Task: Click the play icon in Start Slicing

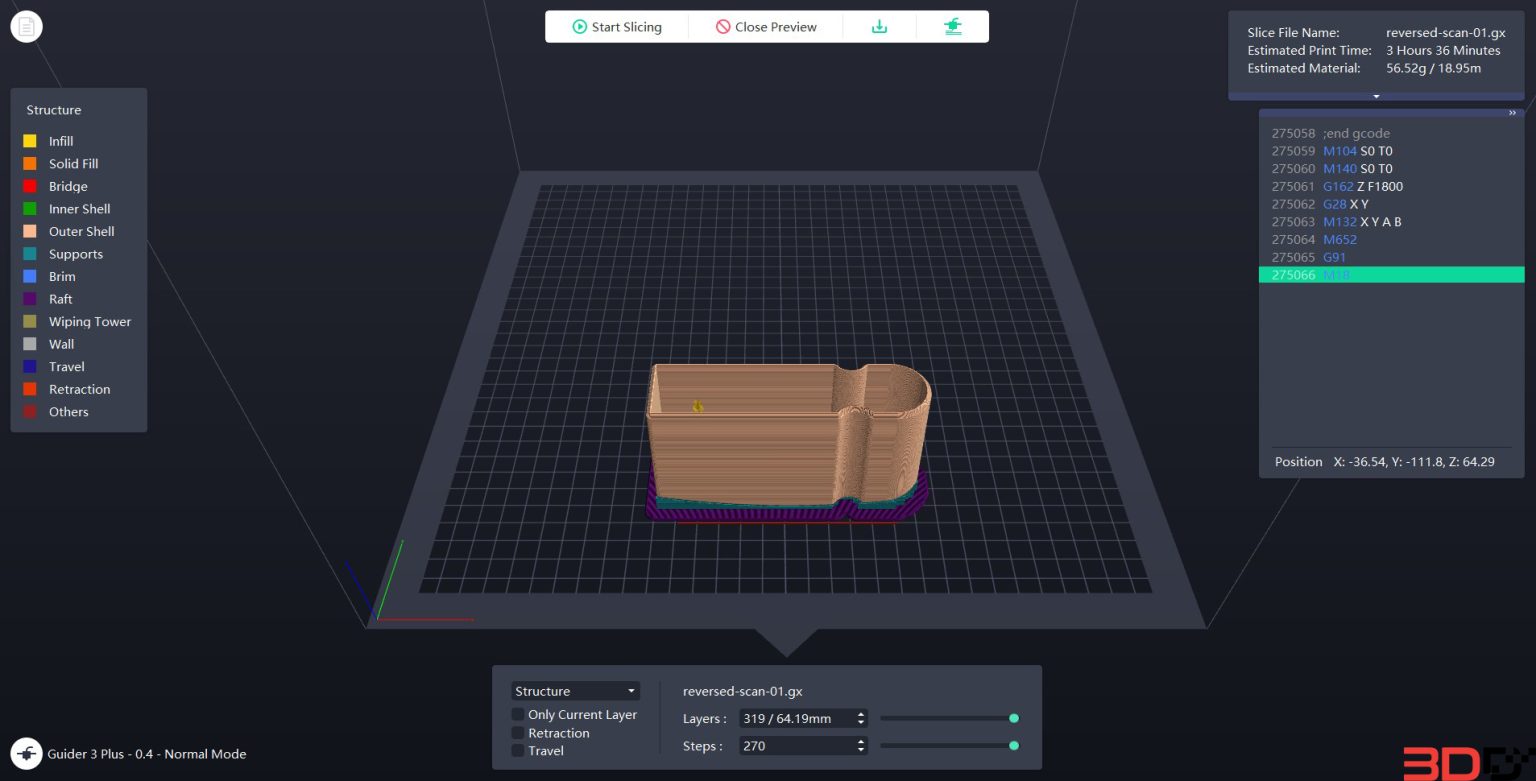Action: (x=579, y=27)
